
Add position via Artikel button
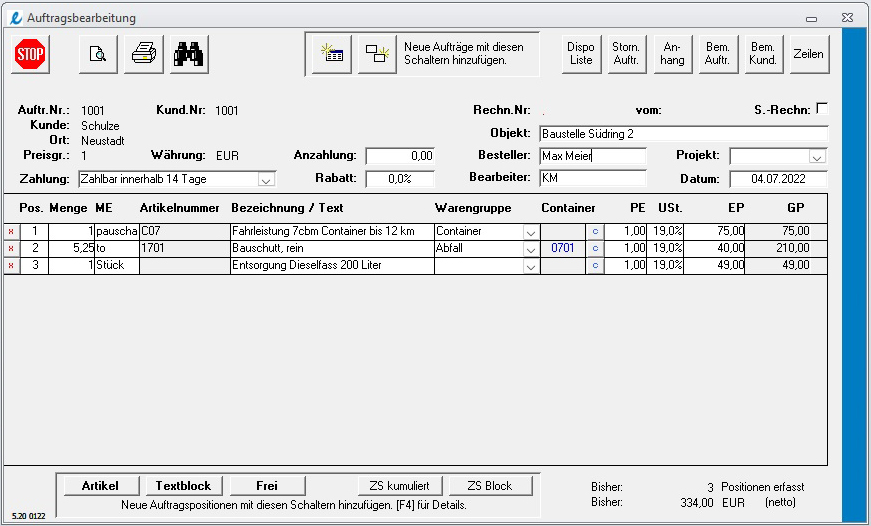coord(101,485)
